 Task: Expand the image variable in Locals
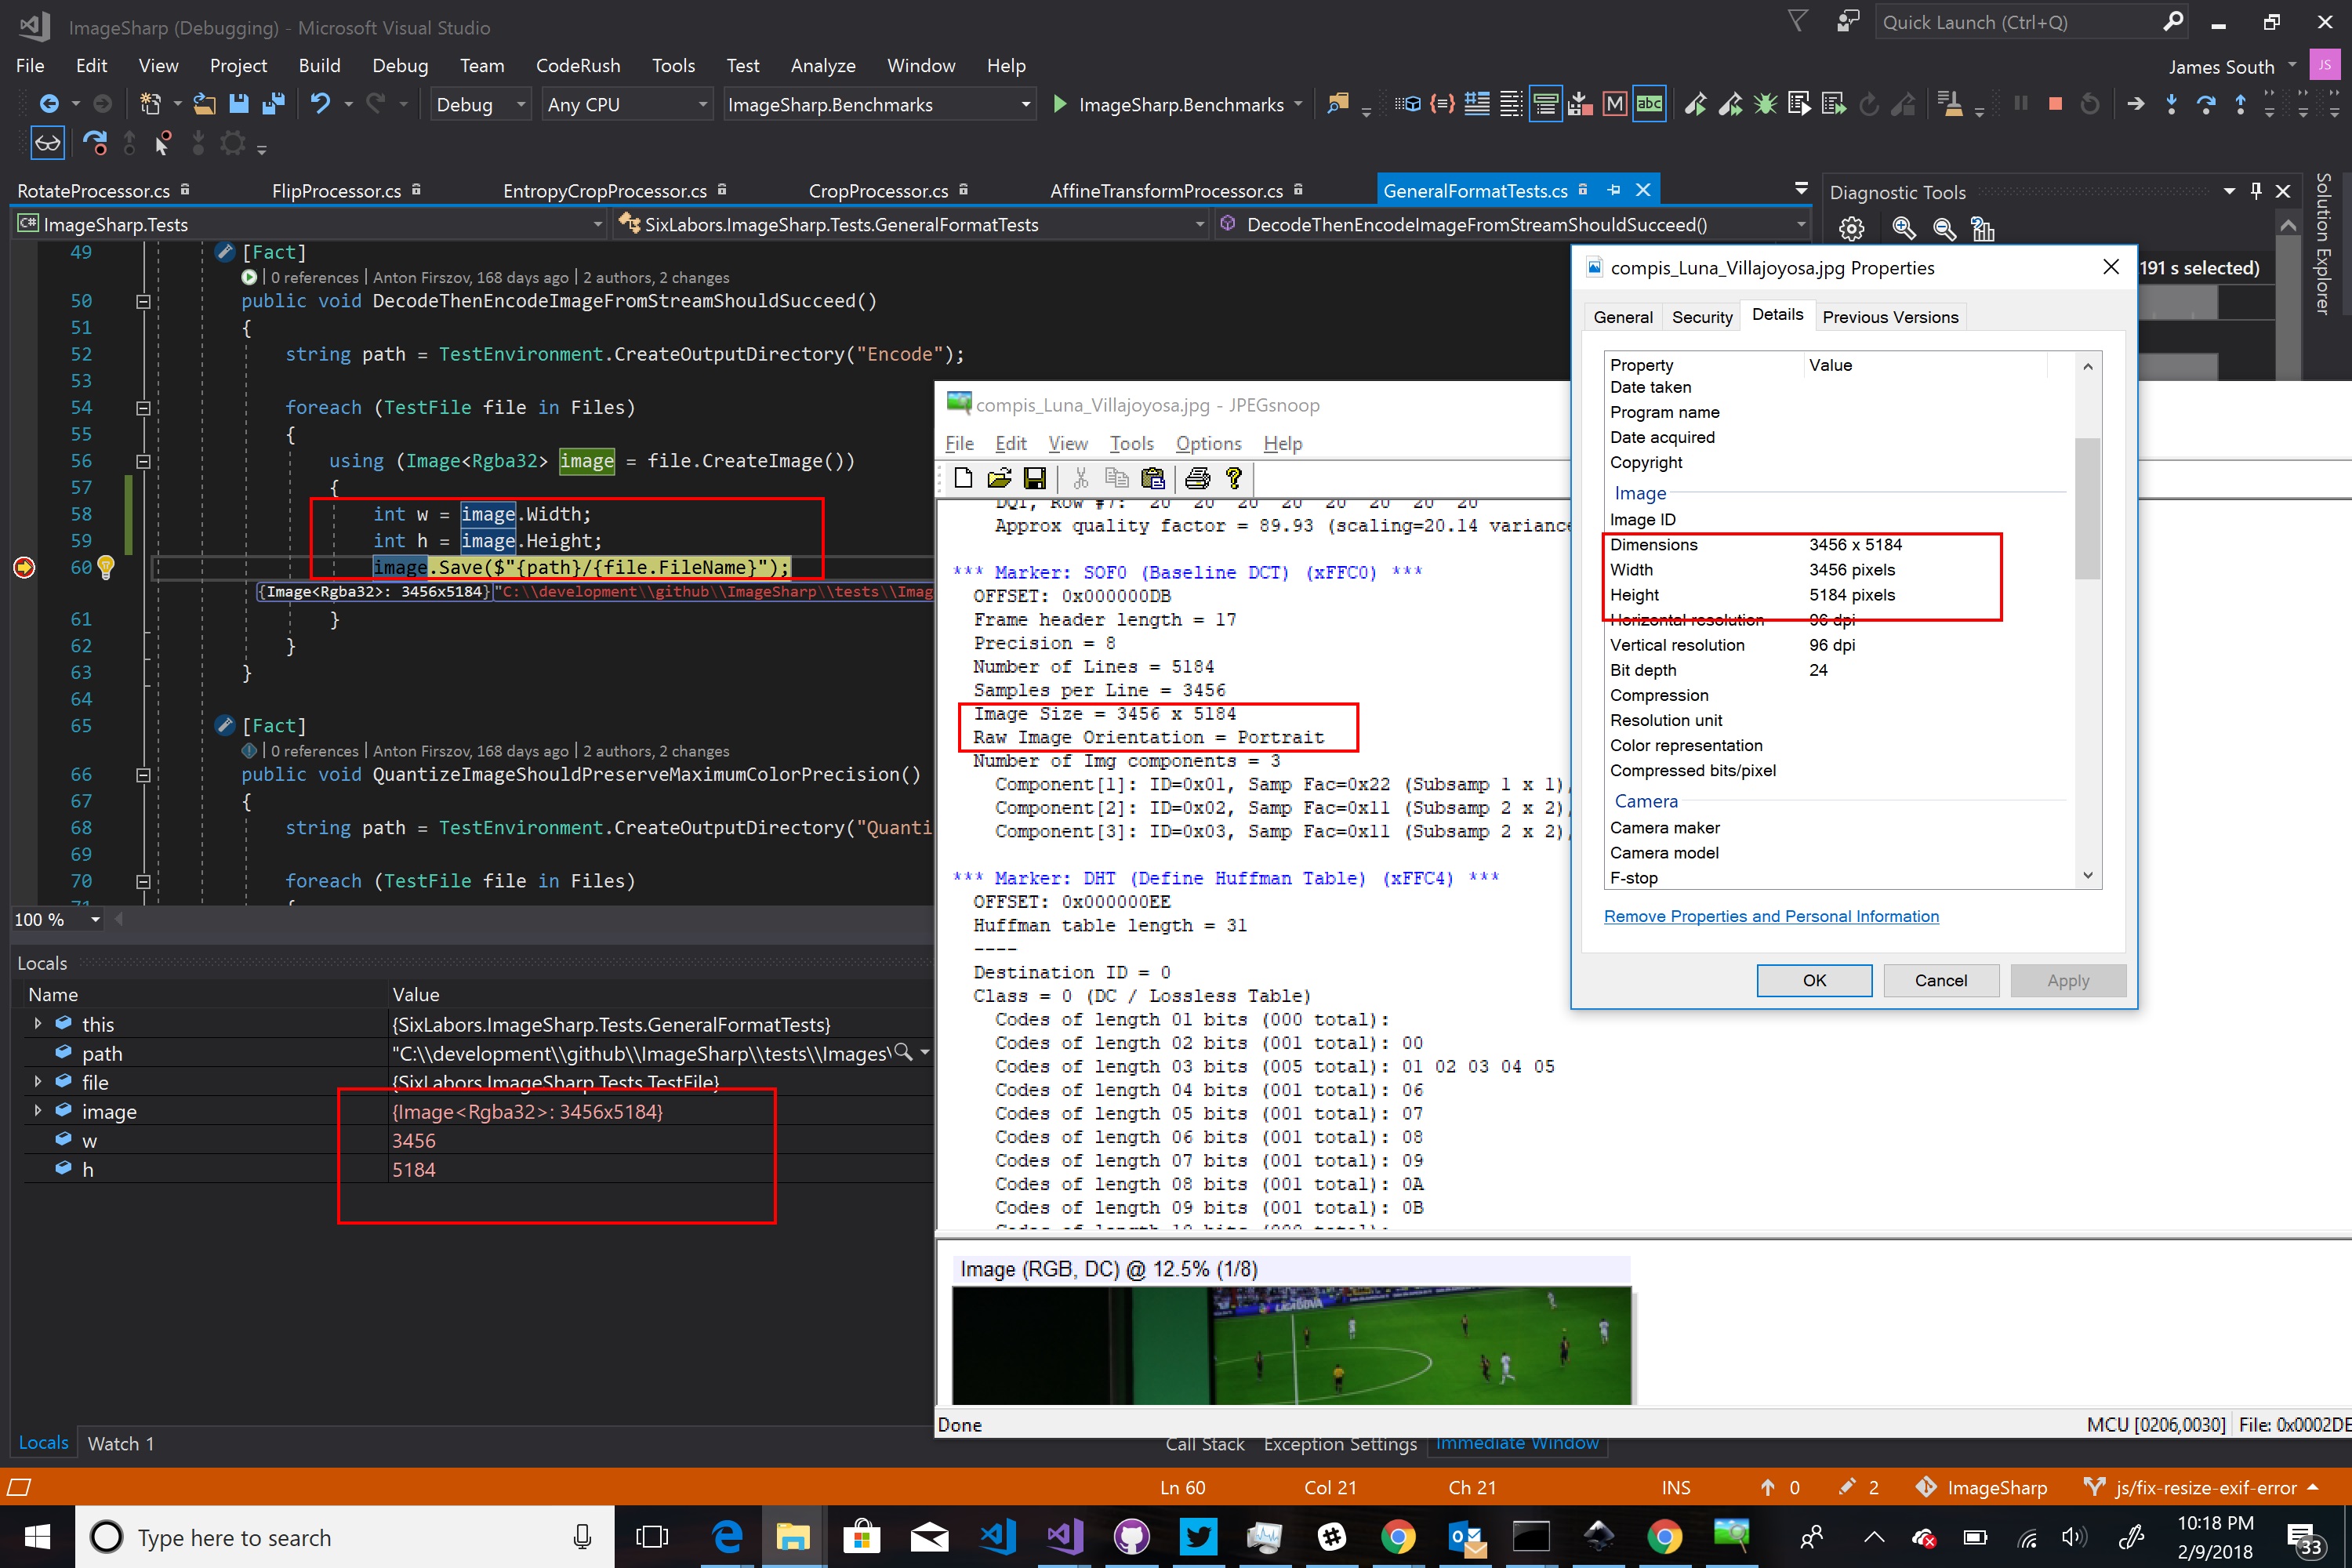(x=38, y=1111)
